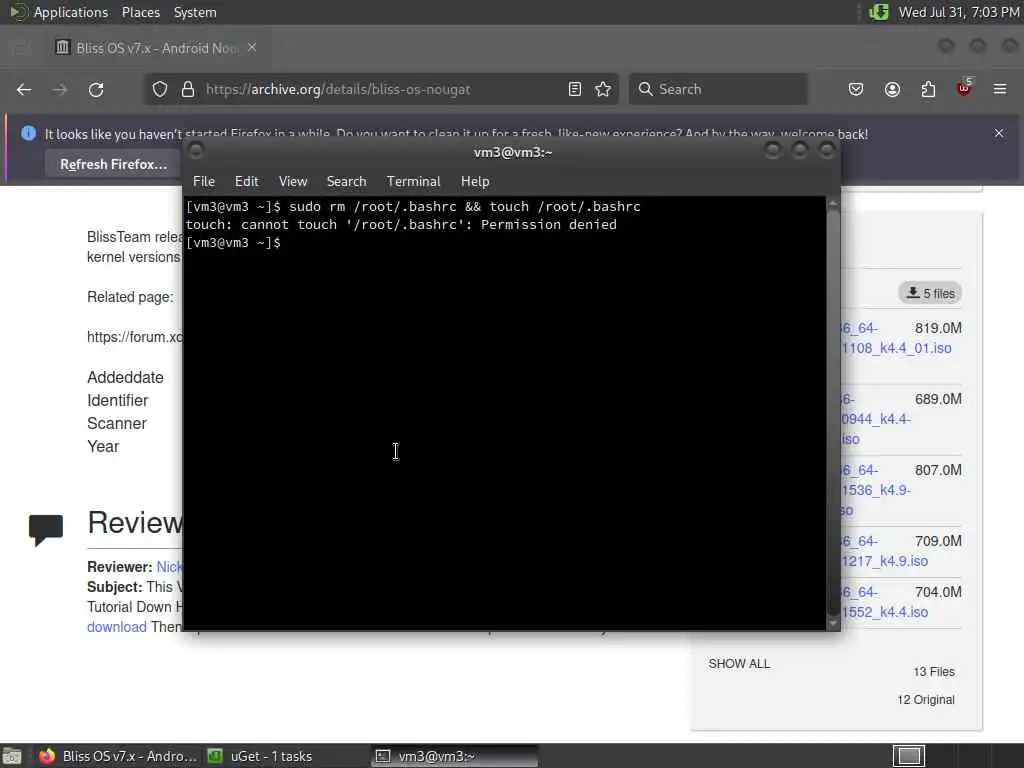Open the 1108_k4.4_01.iso download link

pos(896,348)
